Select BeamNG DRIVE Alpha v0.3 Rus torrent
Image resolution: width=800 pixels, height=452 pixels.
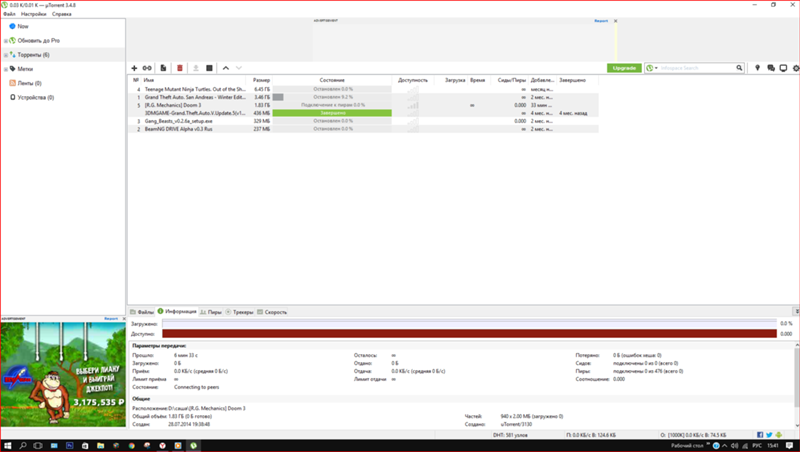[x=363, y=129]
